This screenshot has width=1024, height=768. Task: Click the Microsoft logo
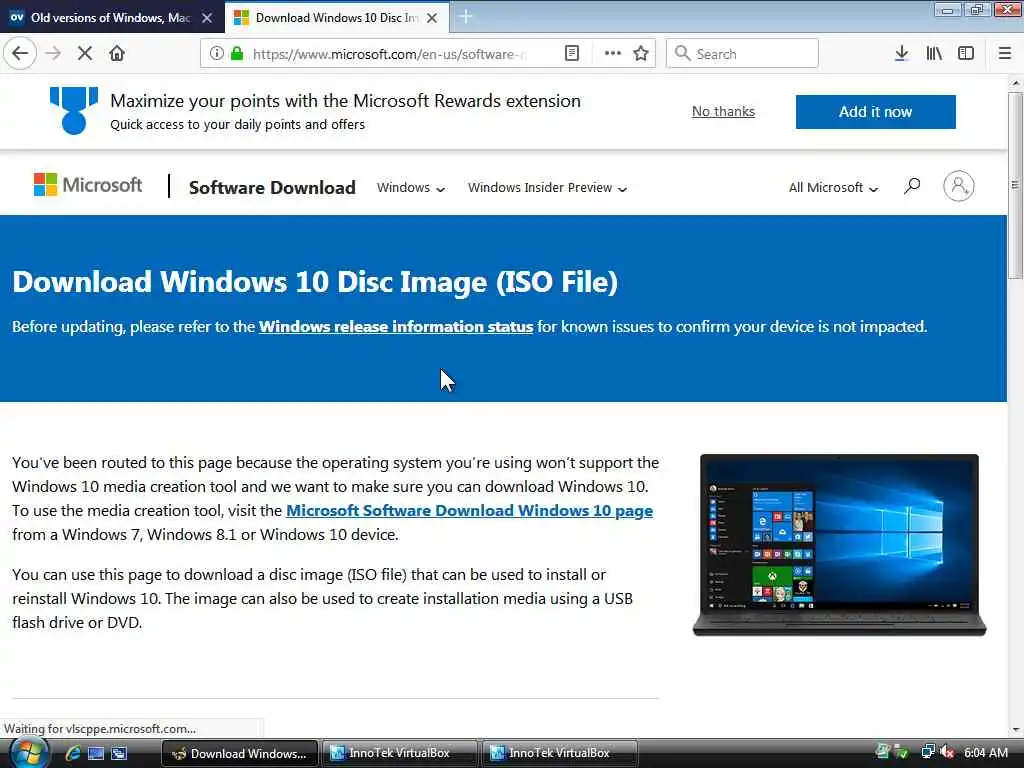(x=88, y=185)
